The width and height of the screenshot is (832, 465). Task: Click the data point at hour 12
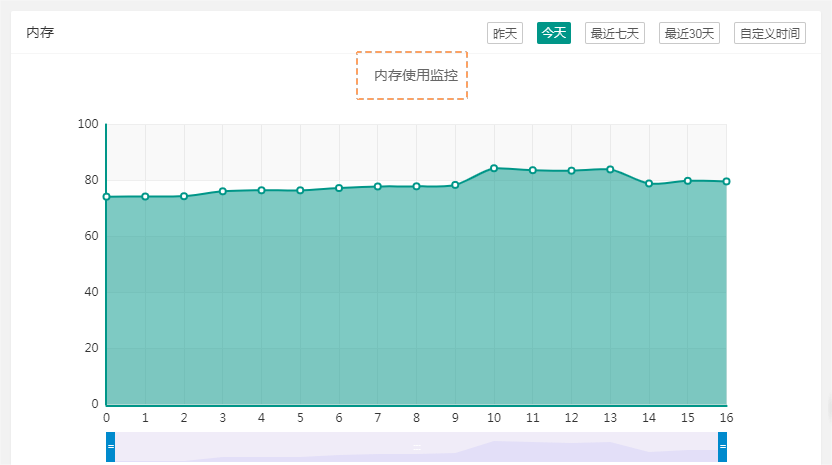(571, 171)
